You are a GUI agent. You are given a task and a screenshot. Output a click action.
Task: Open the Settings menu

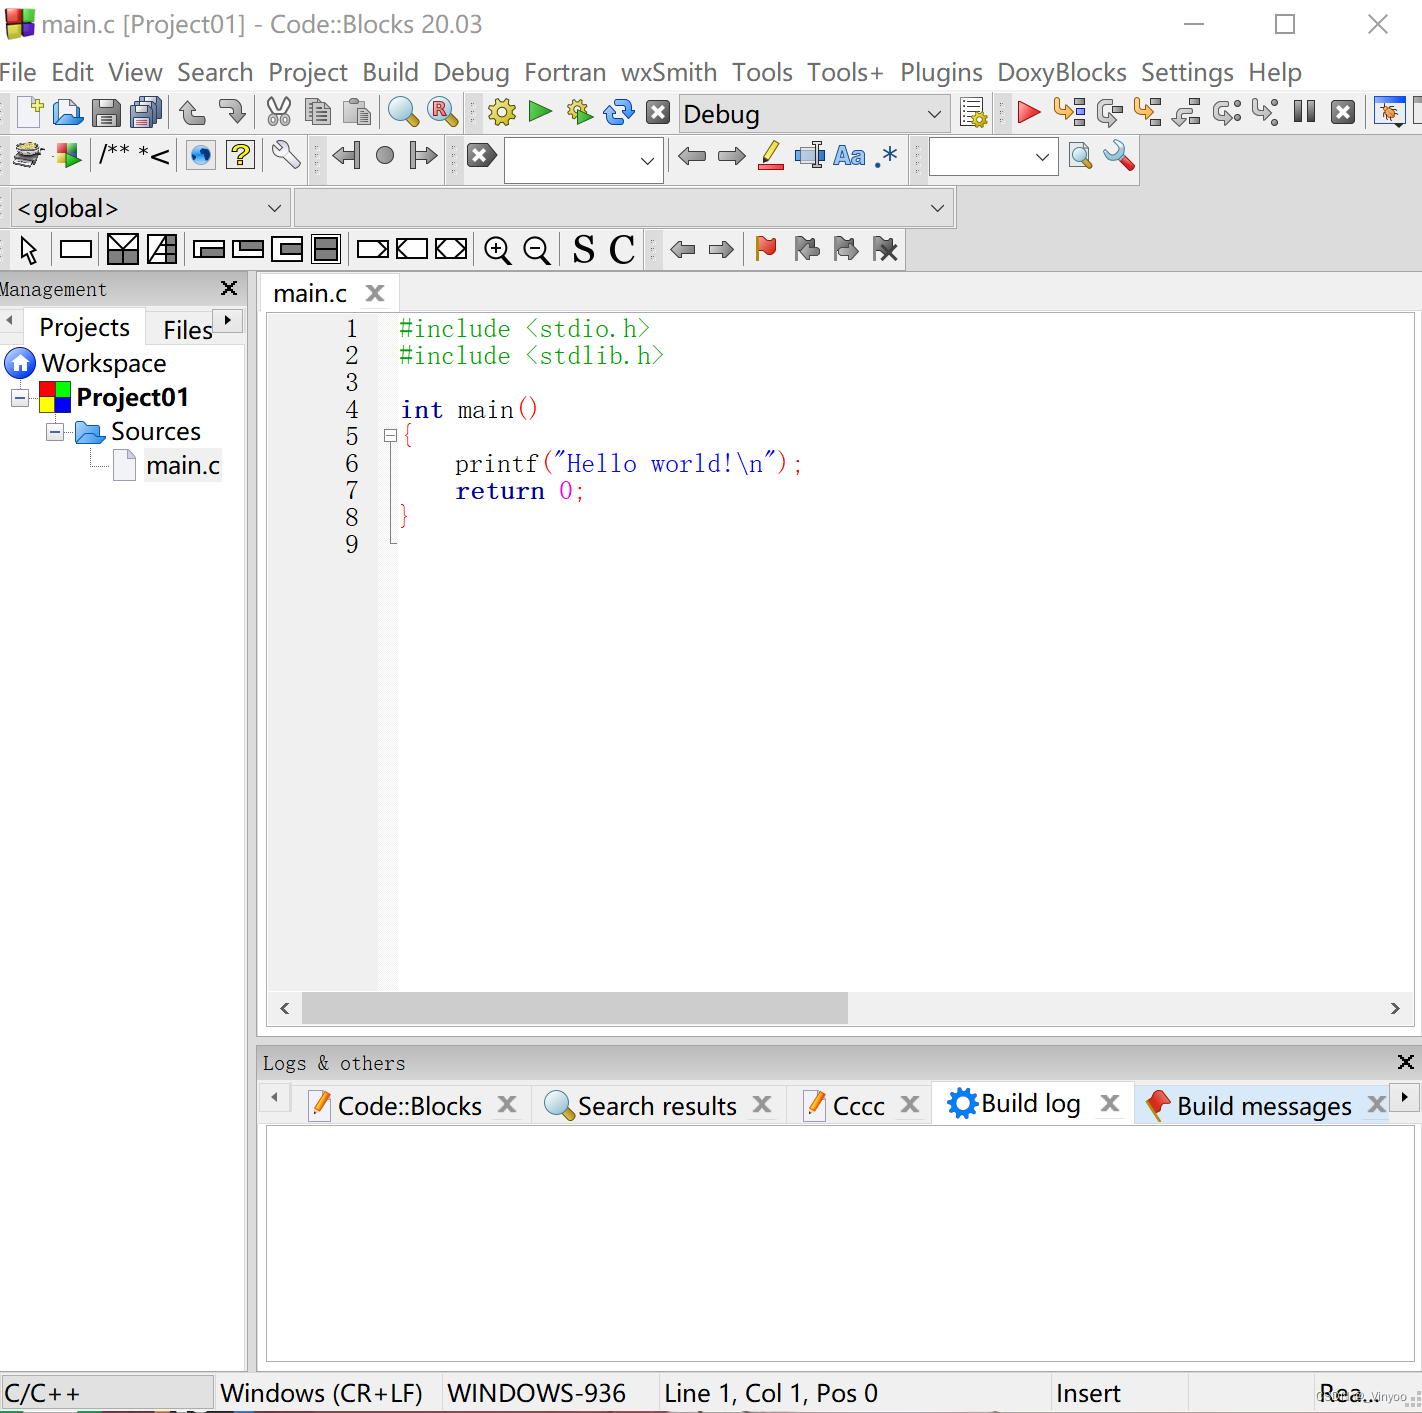[1187, 73]
